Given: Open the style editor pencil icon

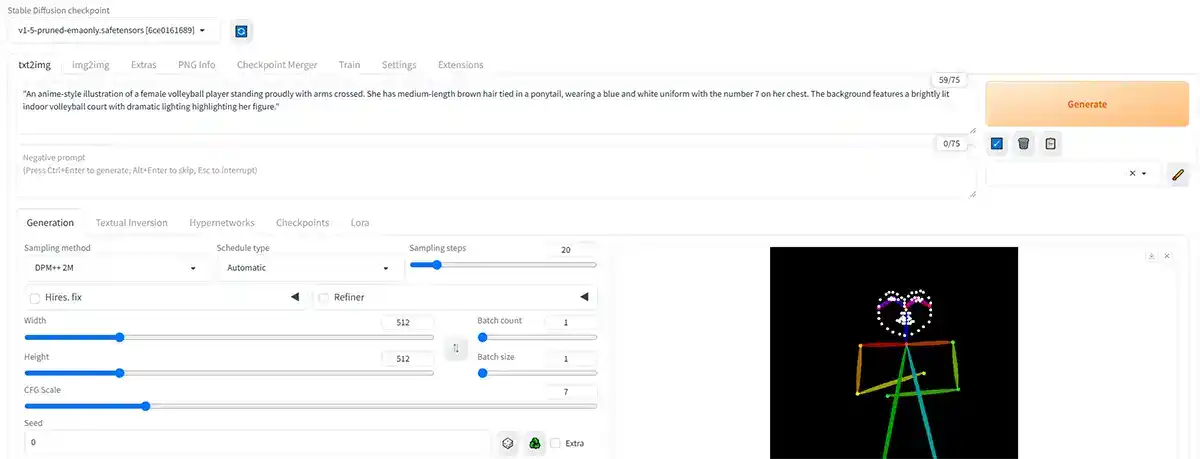Looking at the screenshot, I should click(x=1177, y=173).
